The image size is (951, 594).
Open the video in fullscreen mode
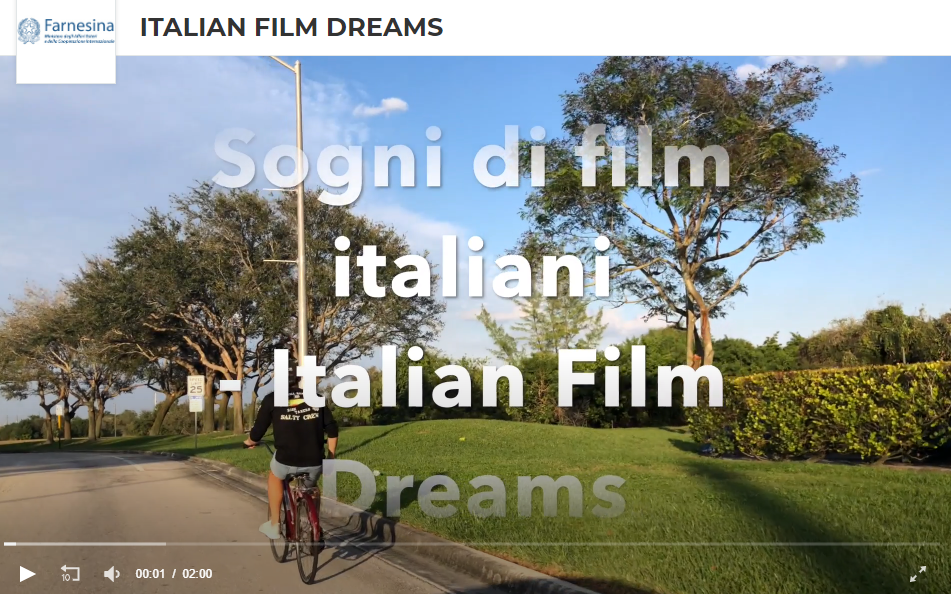click(x=918, y=573)
